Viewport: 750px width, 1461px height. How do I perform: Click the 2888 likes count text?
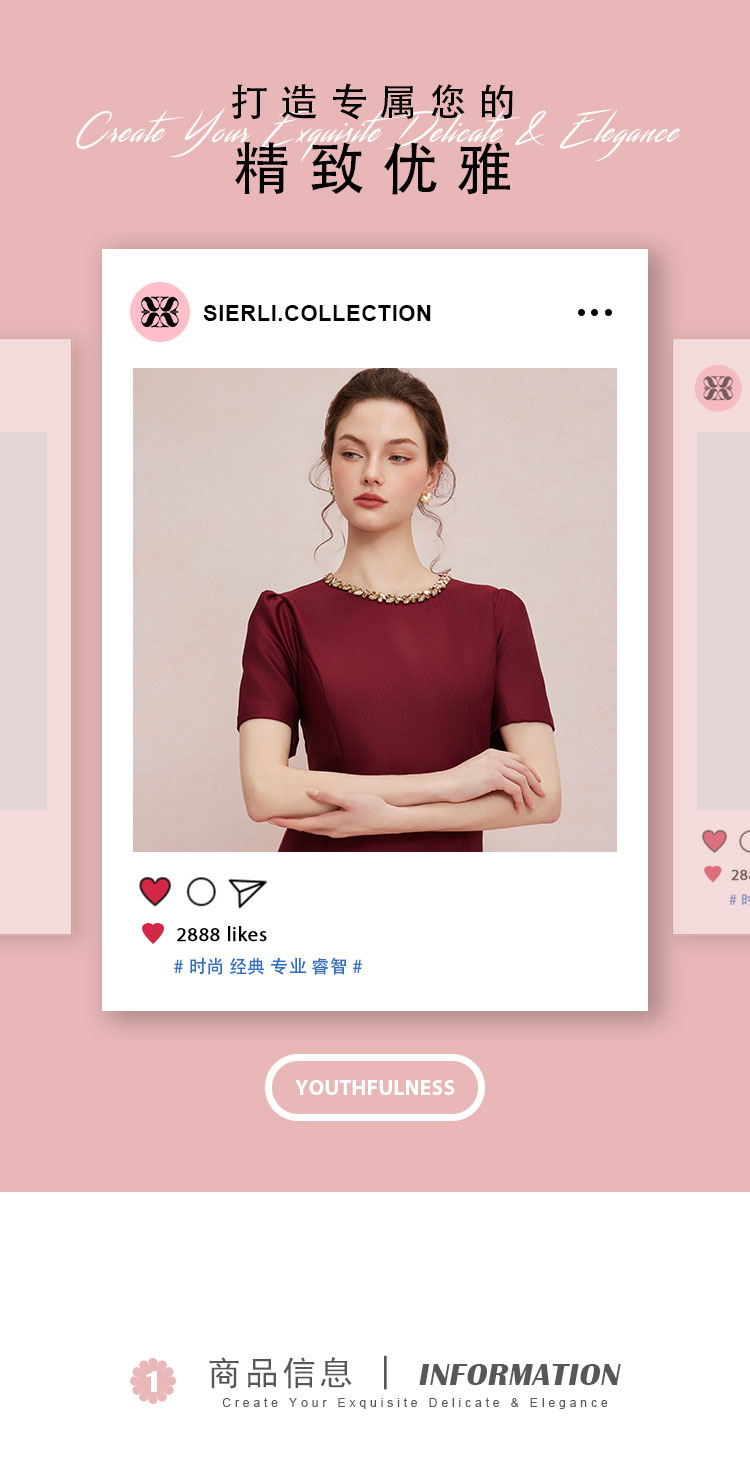(x=222, y=934)
